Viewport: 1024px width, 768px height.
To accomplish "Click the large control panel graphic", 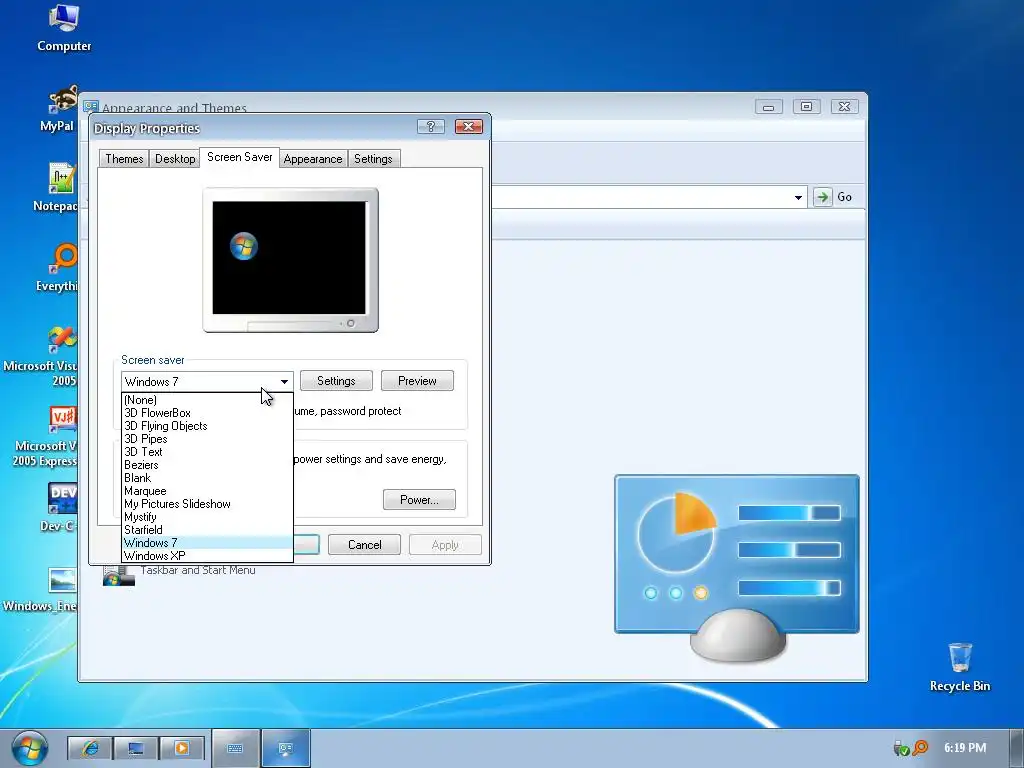I will point(737,567).
